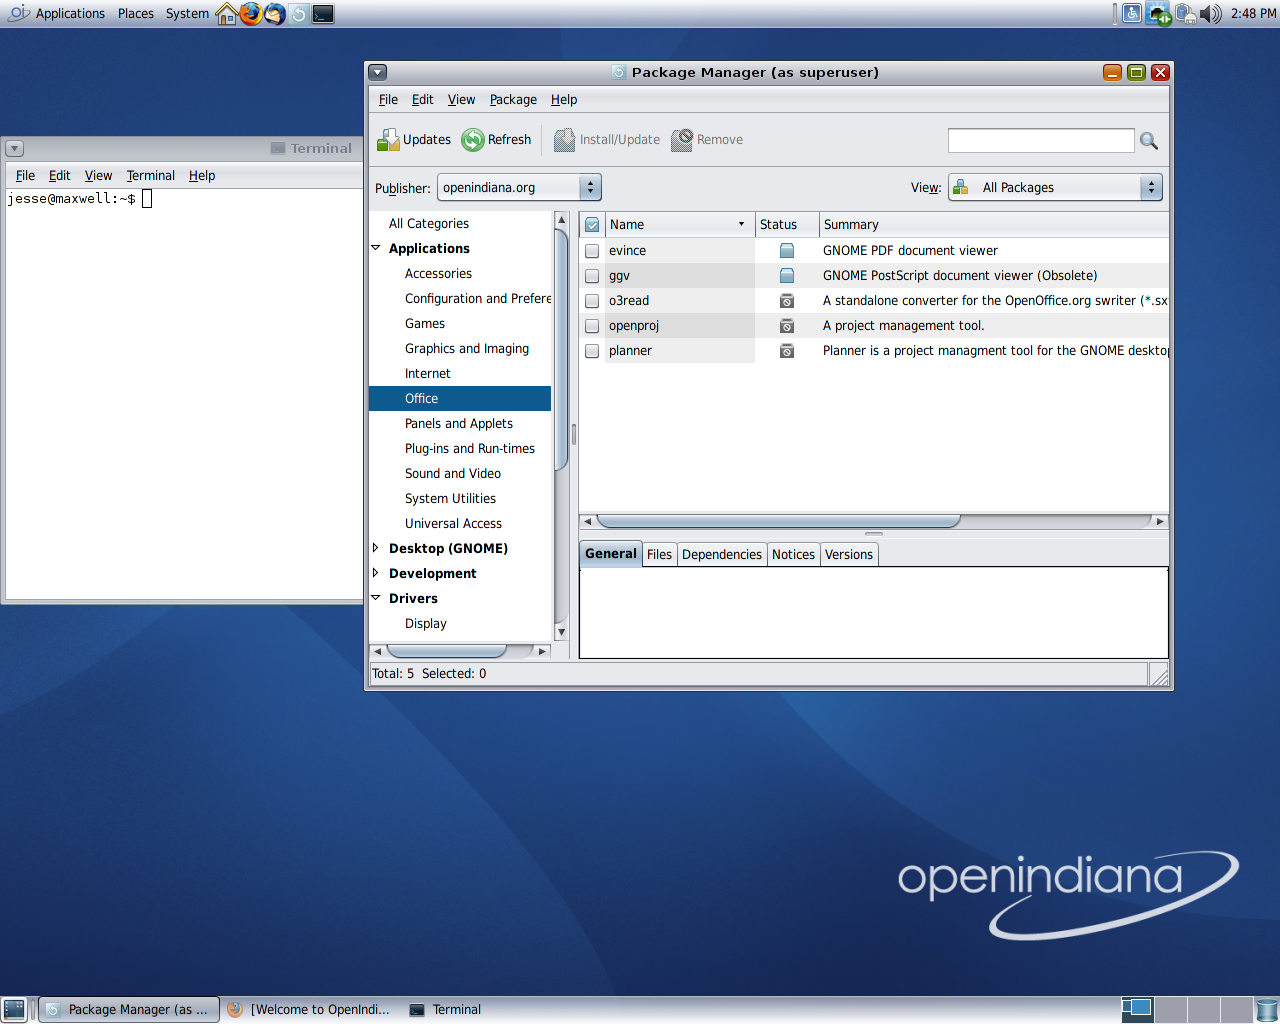The width and height of the screenshot is (1280, 1024).
Task: Tick the evince package checkbox
Action: pos(592,251)
